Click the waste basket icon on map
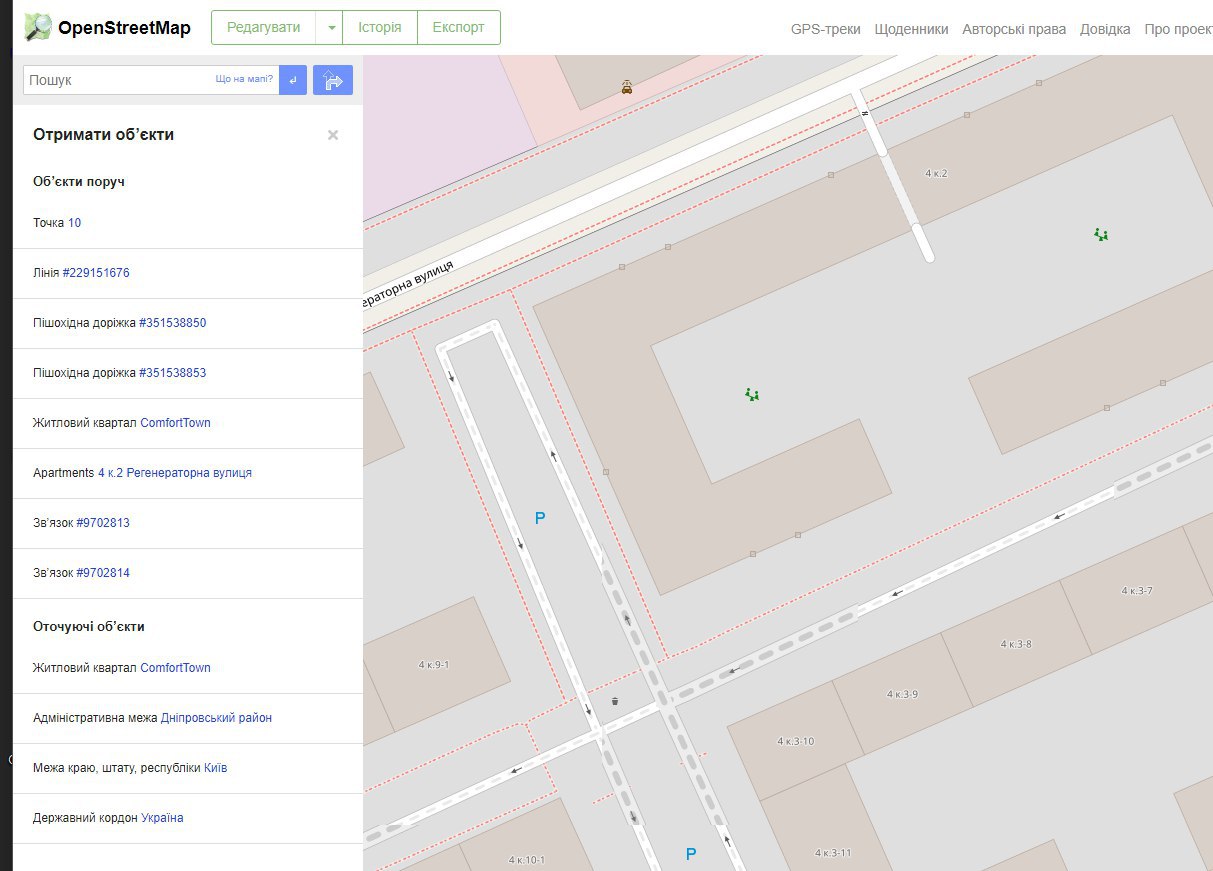This screenshot has width=1213, height=871. coord(614,701)
